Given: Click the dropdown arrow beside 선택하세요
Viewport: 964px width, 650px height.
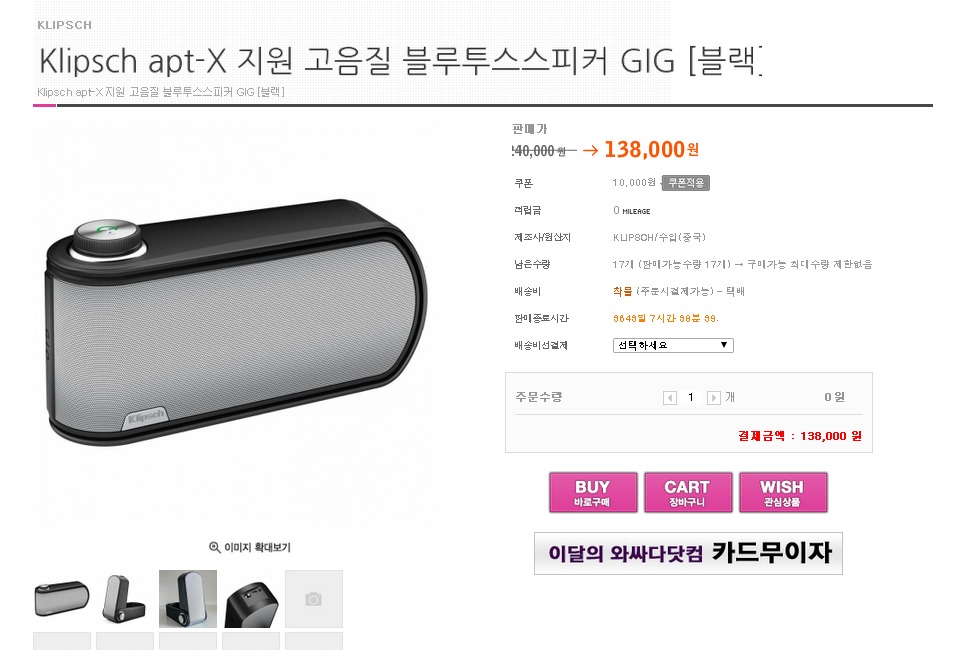Looking at the screenshot, I should (x=724, y=346).
